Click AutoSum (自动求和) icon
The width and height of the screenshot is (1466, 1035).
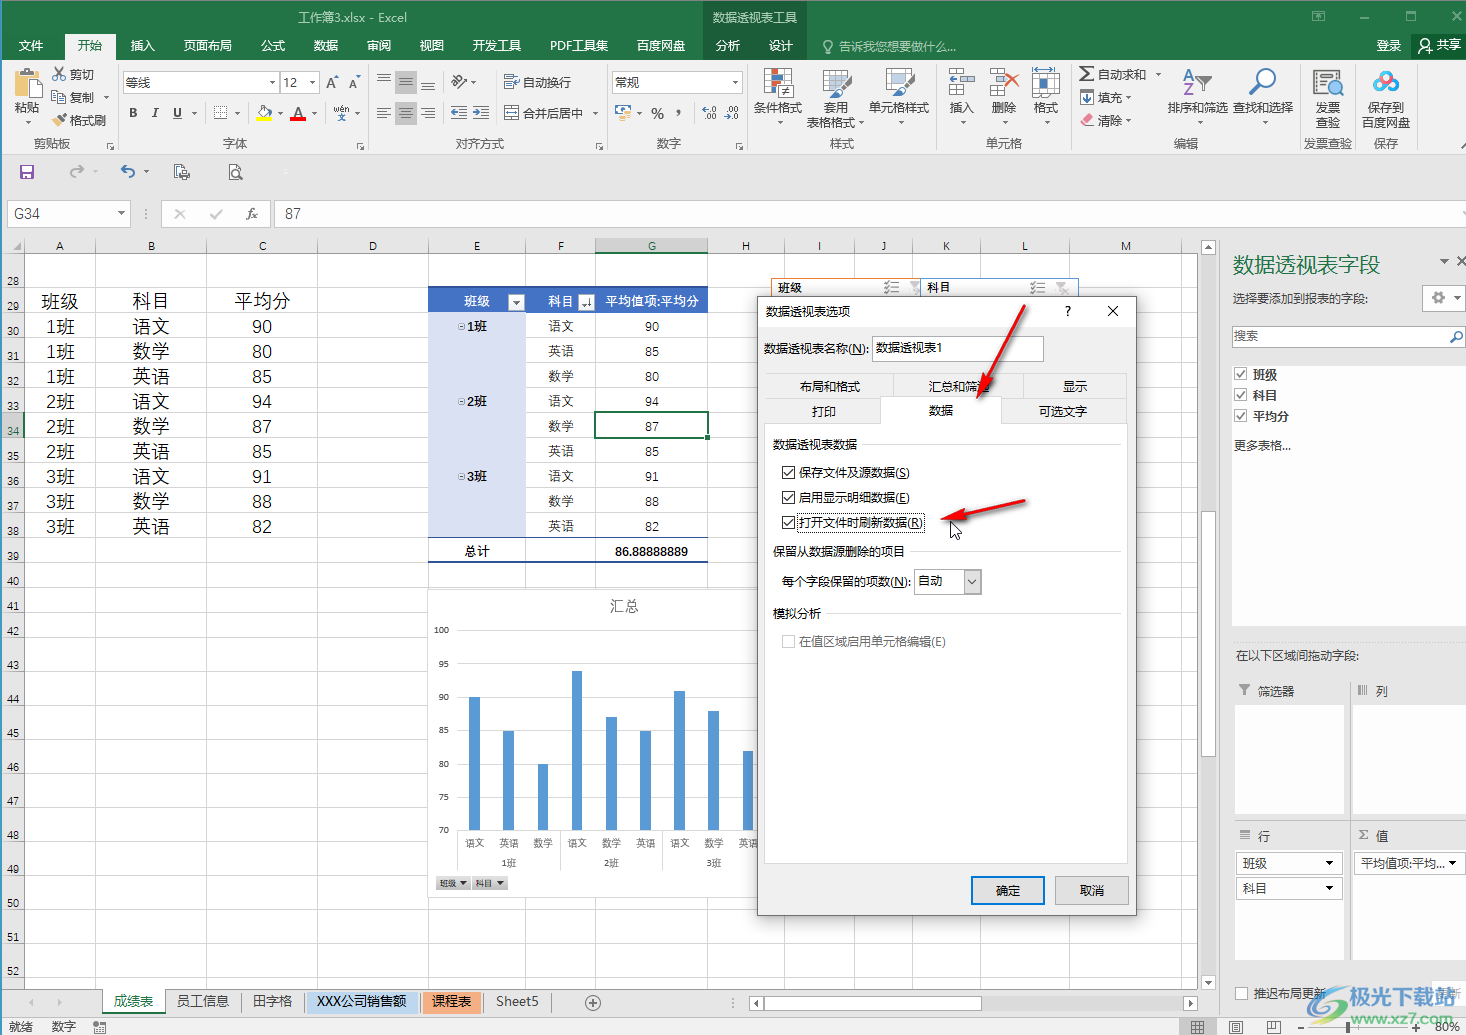1087,75
